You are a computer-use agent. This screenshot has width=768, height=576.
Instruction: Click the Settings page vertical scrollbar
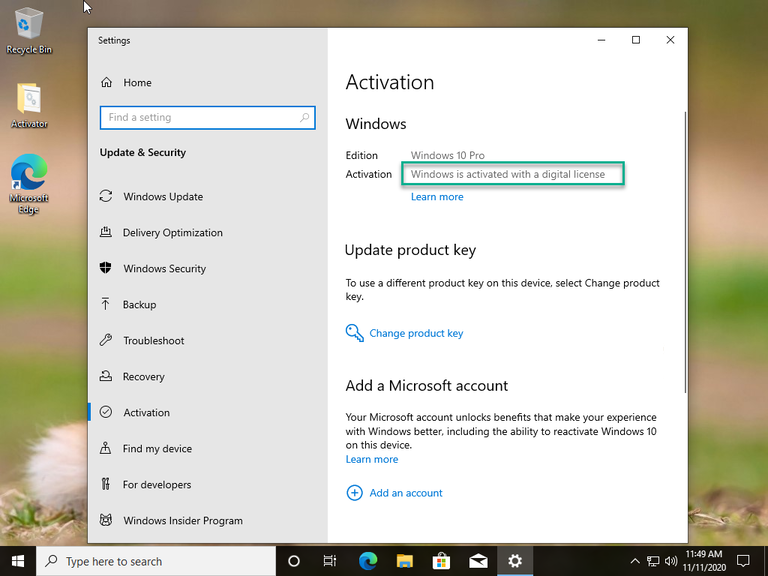click(x=685, y=252)
